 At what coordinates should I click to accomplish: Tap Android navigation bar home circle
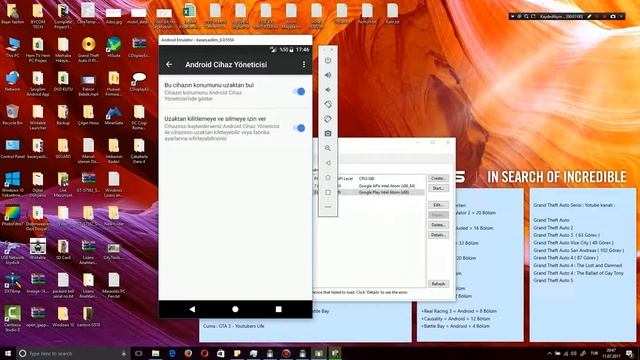[235, 309]
